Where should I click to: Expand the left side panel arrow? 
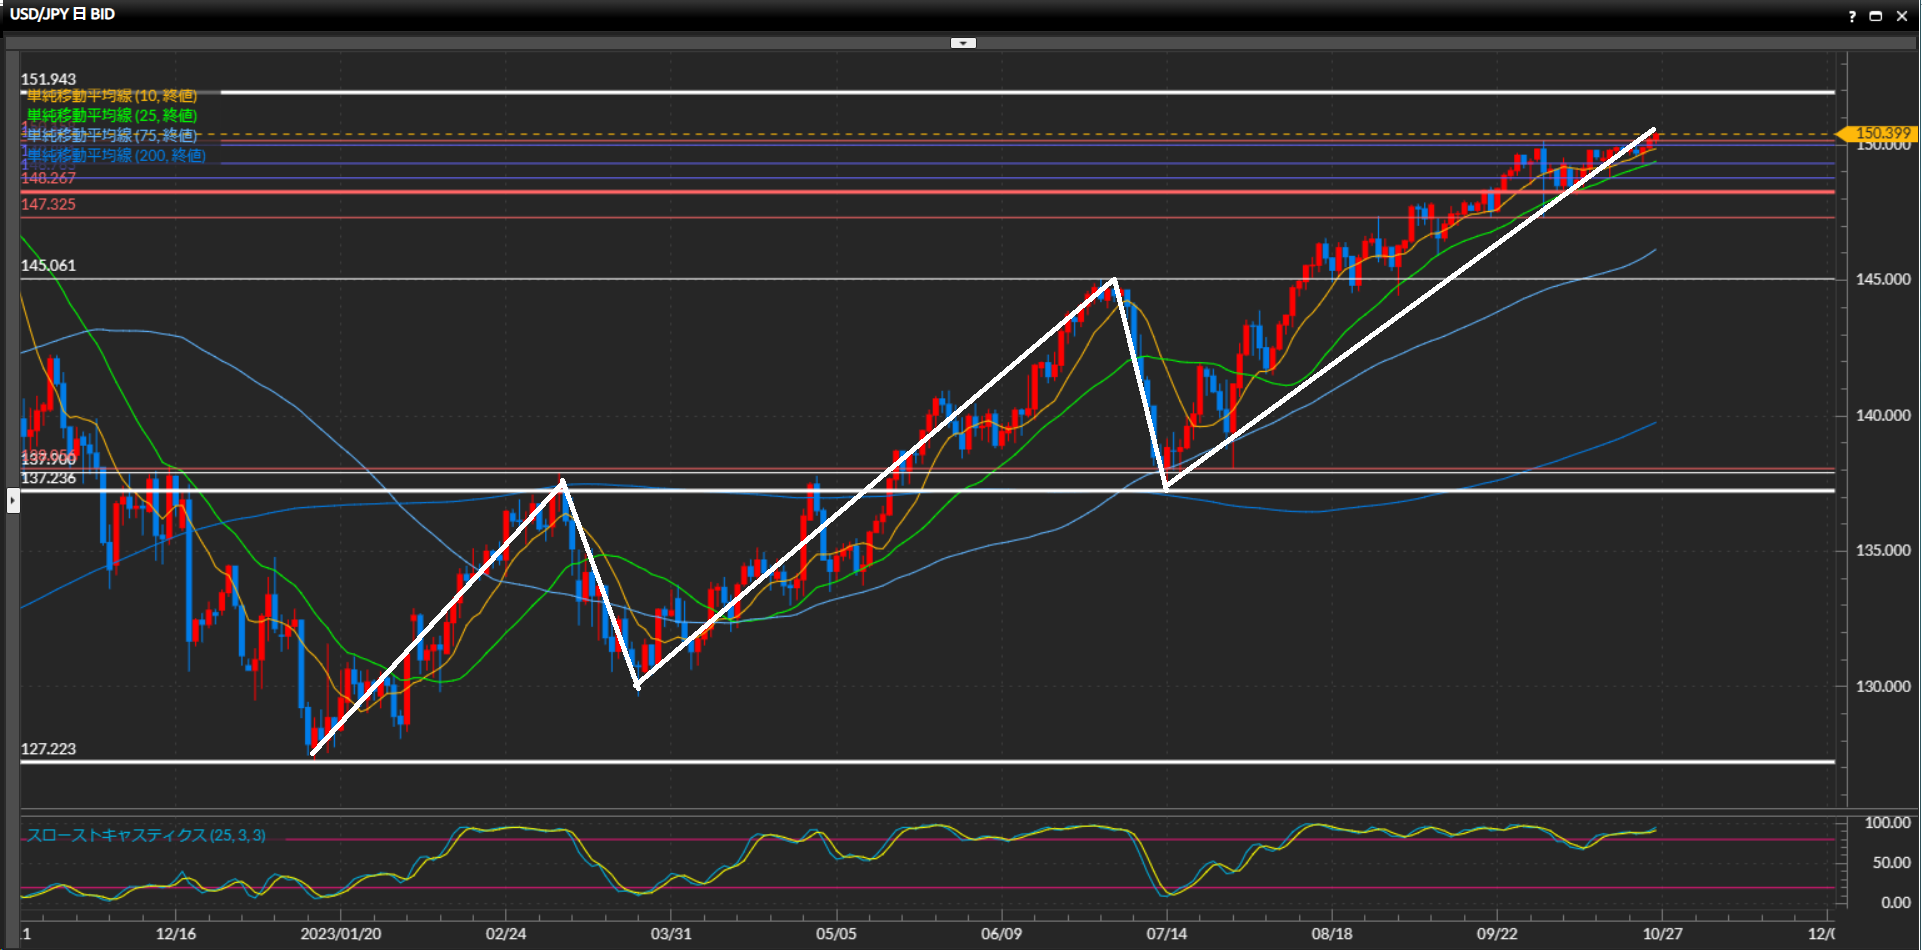13,500
